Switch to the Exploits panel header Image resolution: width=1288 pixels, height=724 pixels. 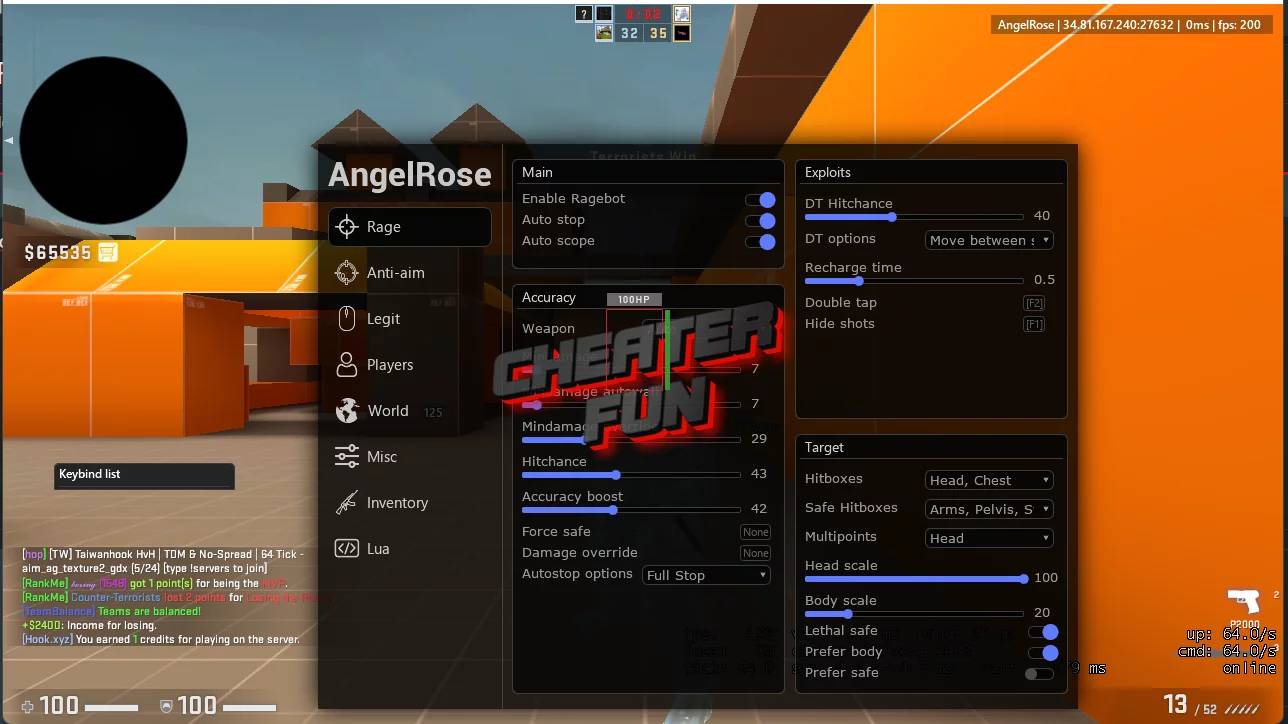click(x=826, y=172)
